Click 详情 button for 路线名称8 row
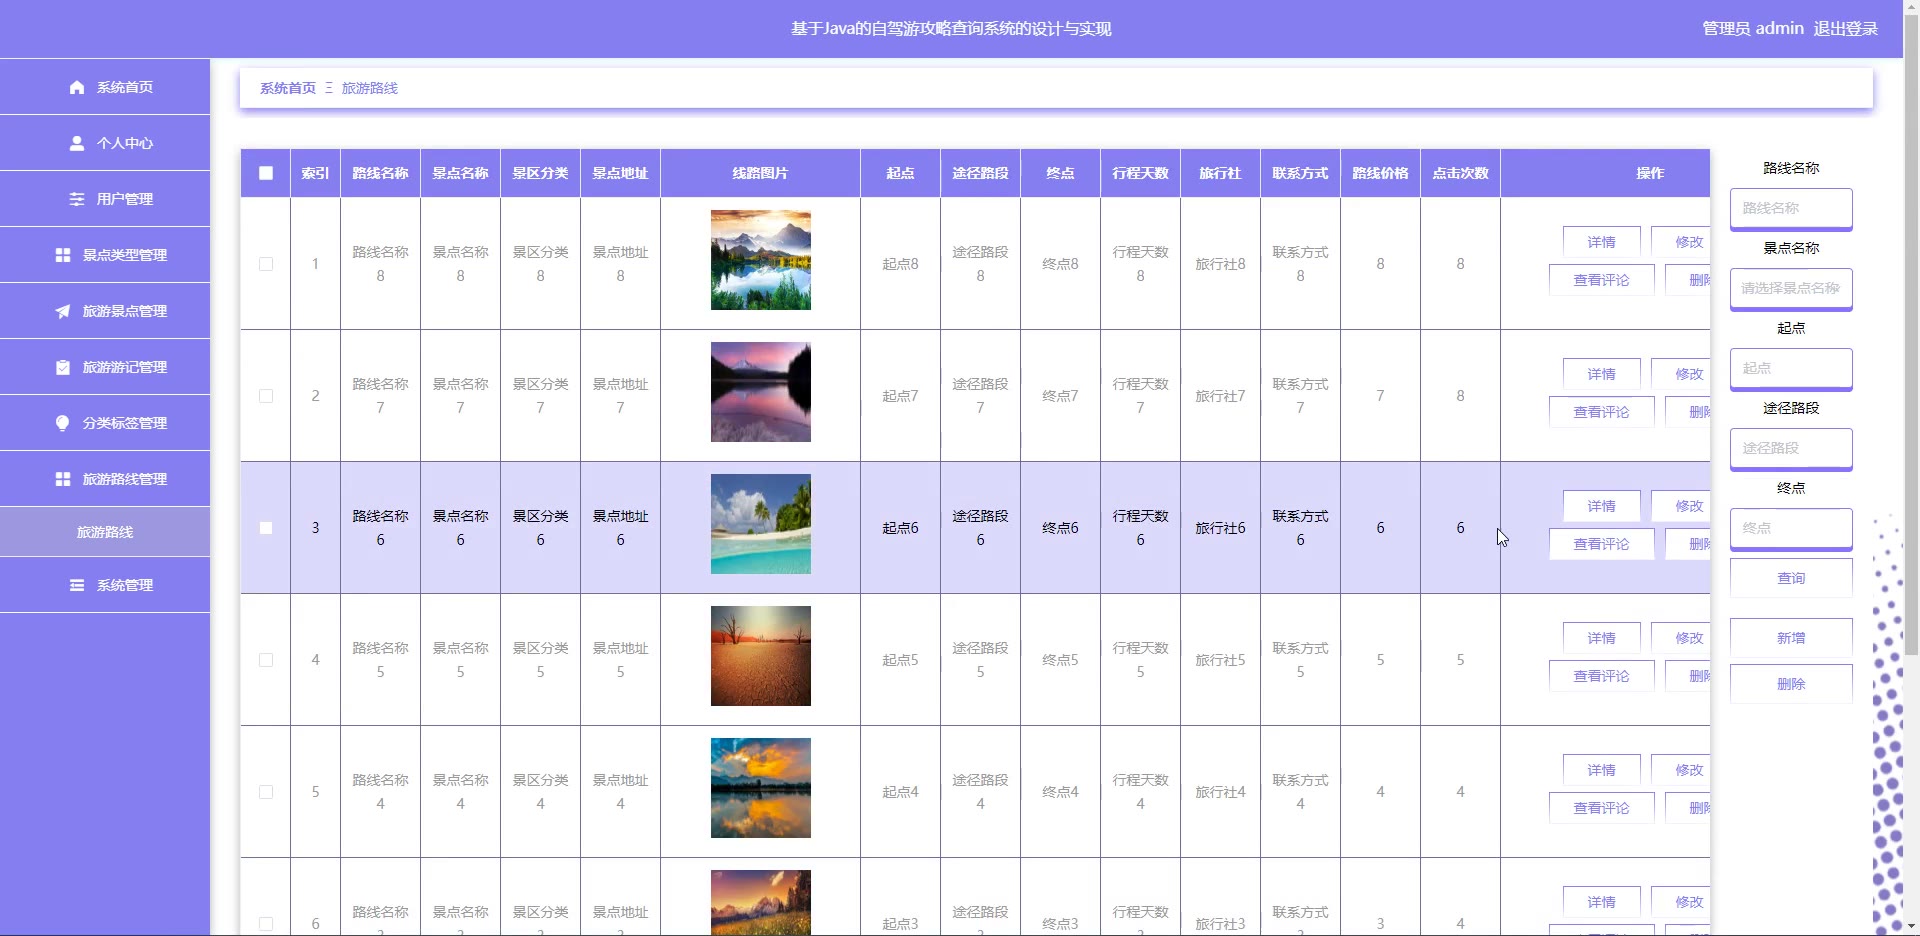1920x936 pixels. coord(1602,242)
